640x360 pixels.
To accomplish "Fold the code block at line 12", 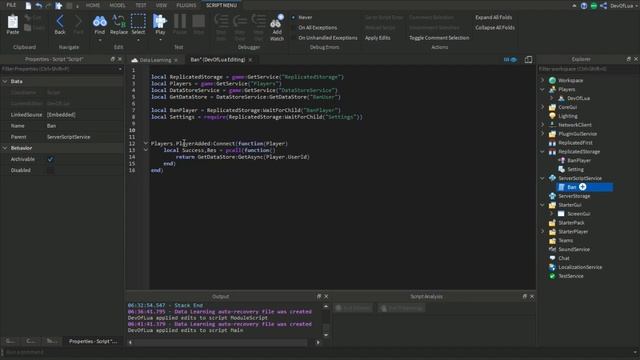I will tap(146, 143).
